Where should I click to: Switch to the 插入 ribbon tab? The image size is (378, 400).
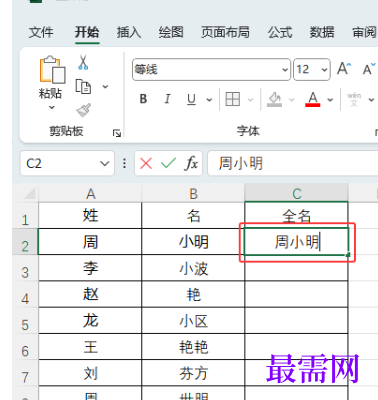(129, 32)
